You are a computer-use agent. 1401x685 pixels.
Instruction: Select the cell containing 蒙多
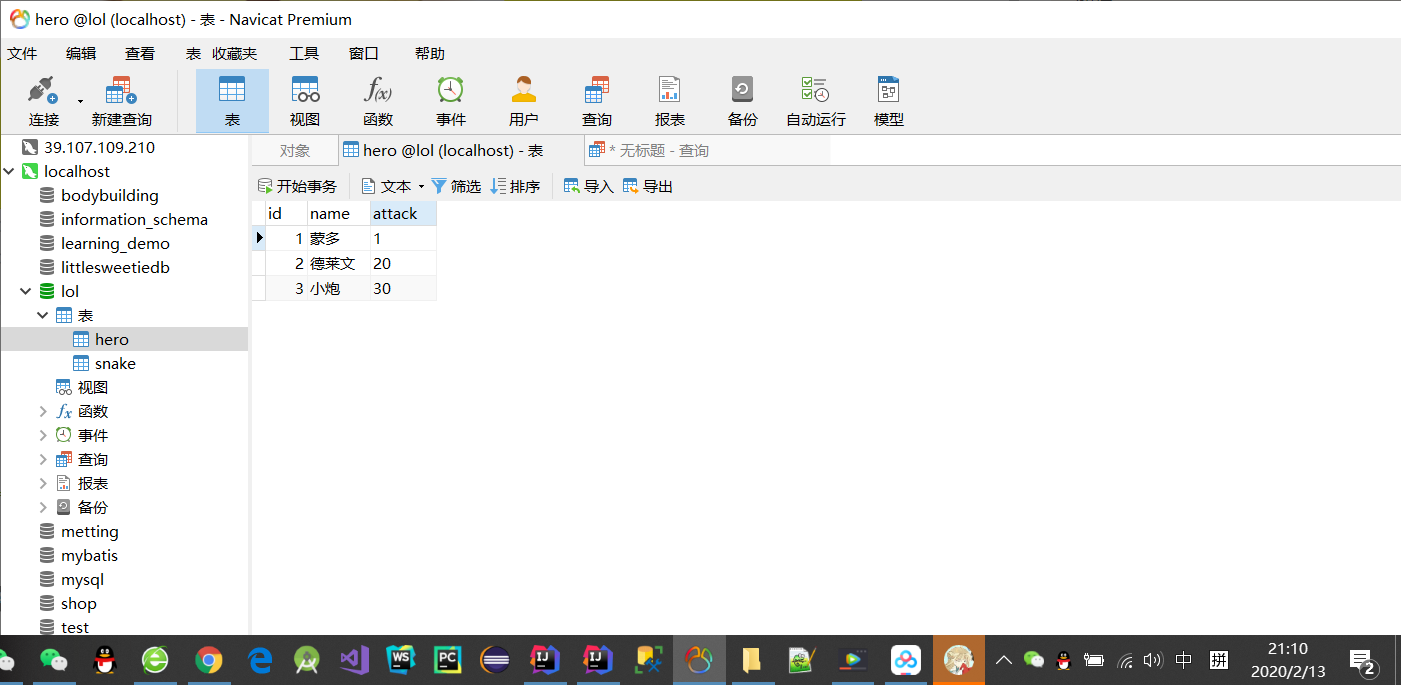338,239
